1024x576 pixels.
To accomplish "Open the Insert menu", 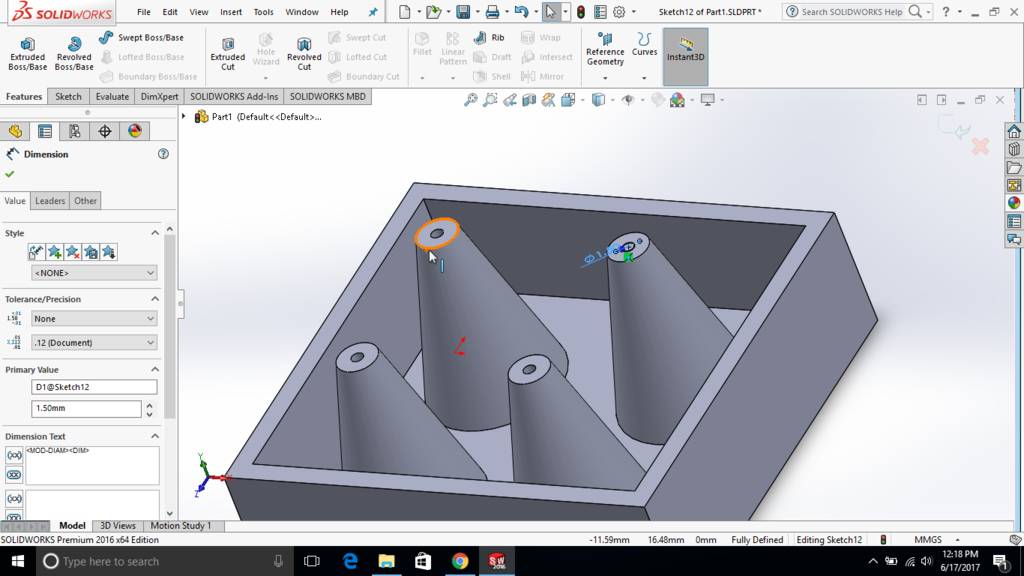I will point(231,12).
